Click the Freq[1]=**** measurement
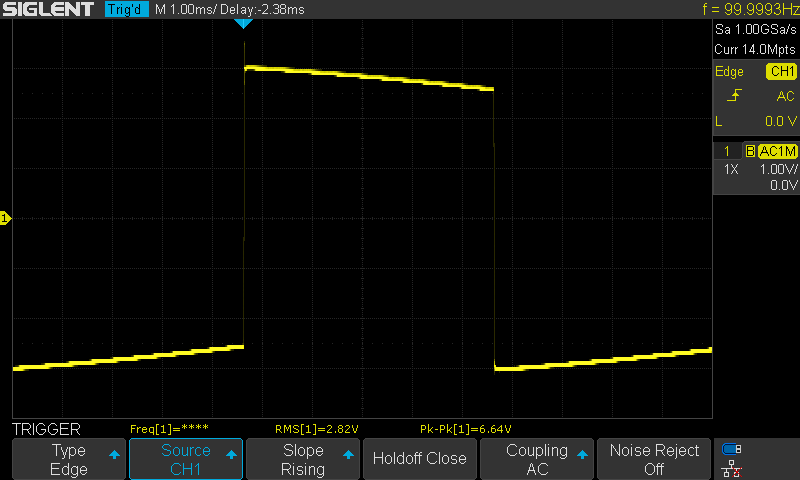The image size is (800, 480). (169, 429)
